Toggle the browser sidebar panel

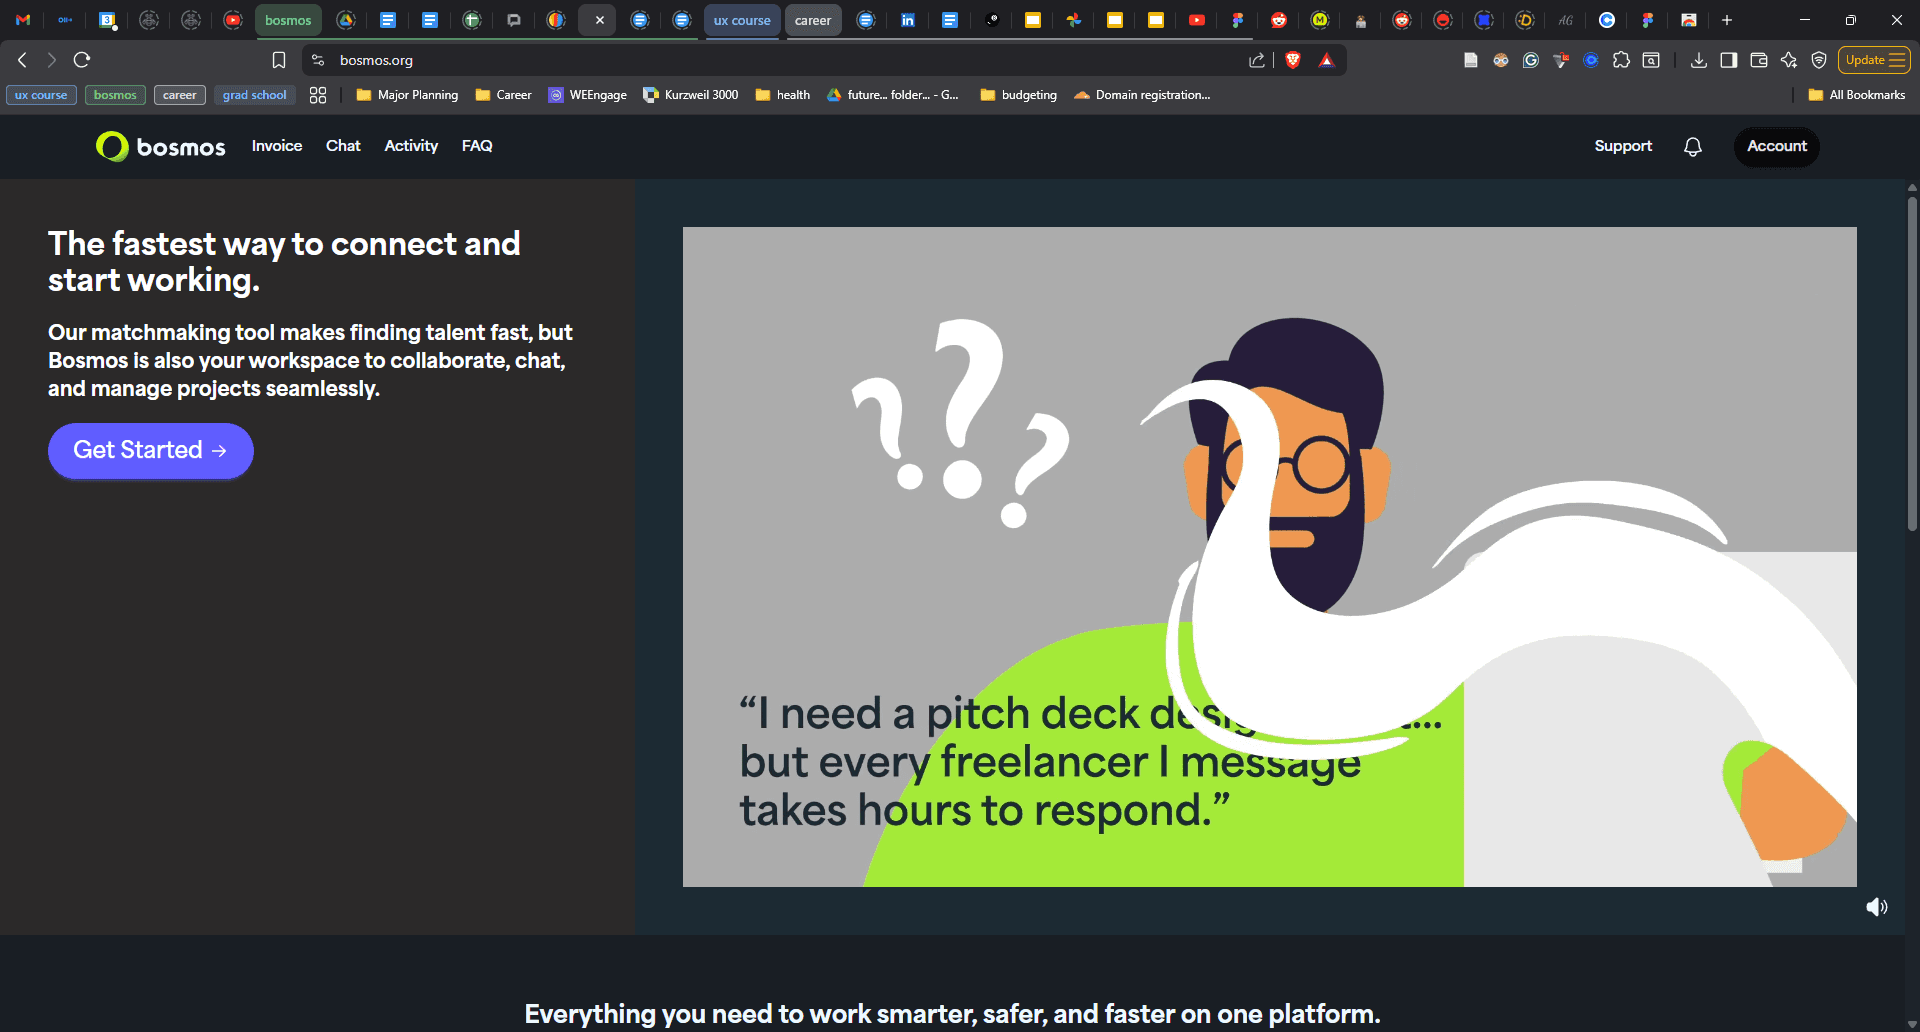pos(1729,60)
